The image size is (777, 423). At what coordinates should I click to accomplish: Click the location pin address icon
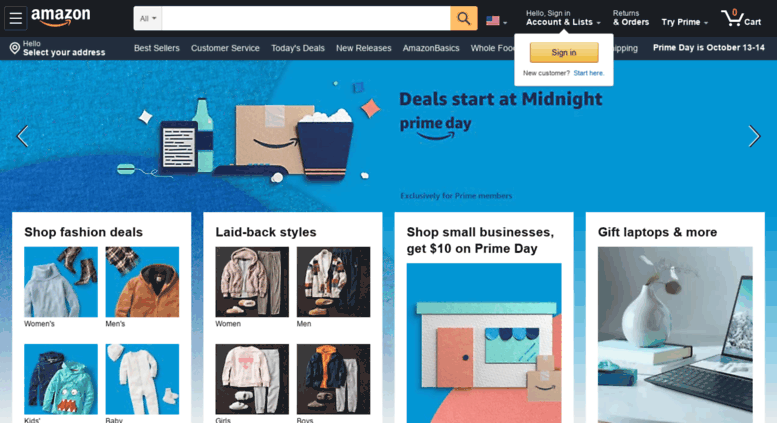15,48
